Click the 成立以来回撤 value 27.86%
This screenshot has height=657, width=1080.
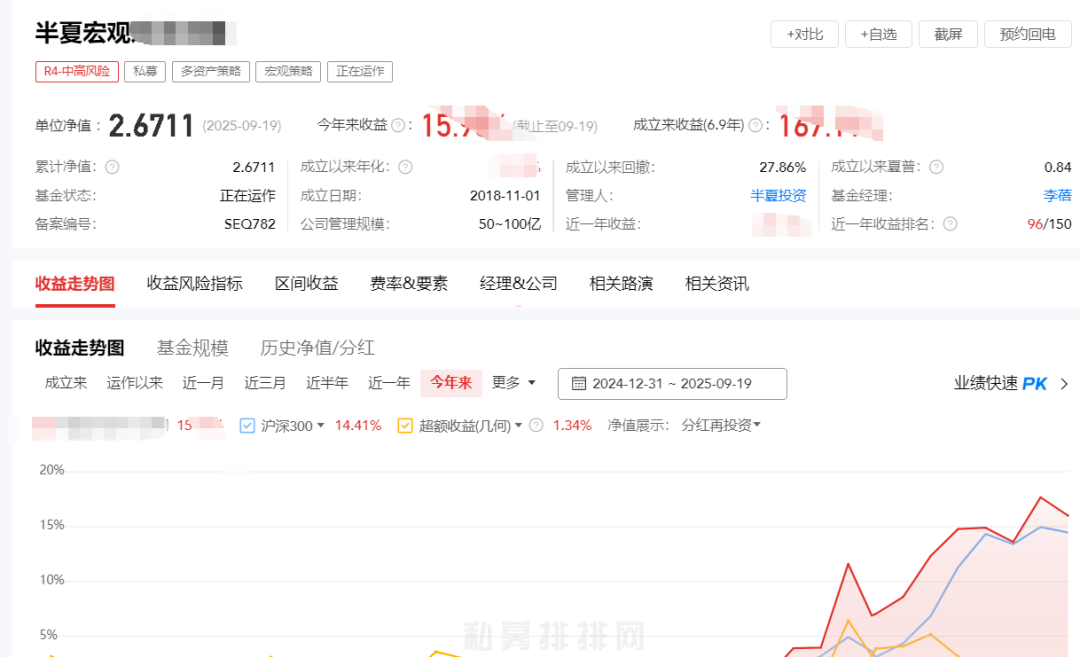point(782,167)
